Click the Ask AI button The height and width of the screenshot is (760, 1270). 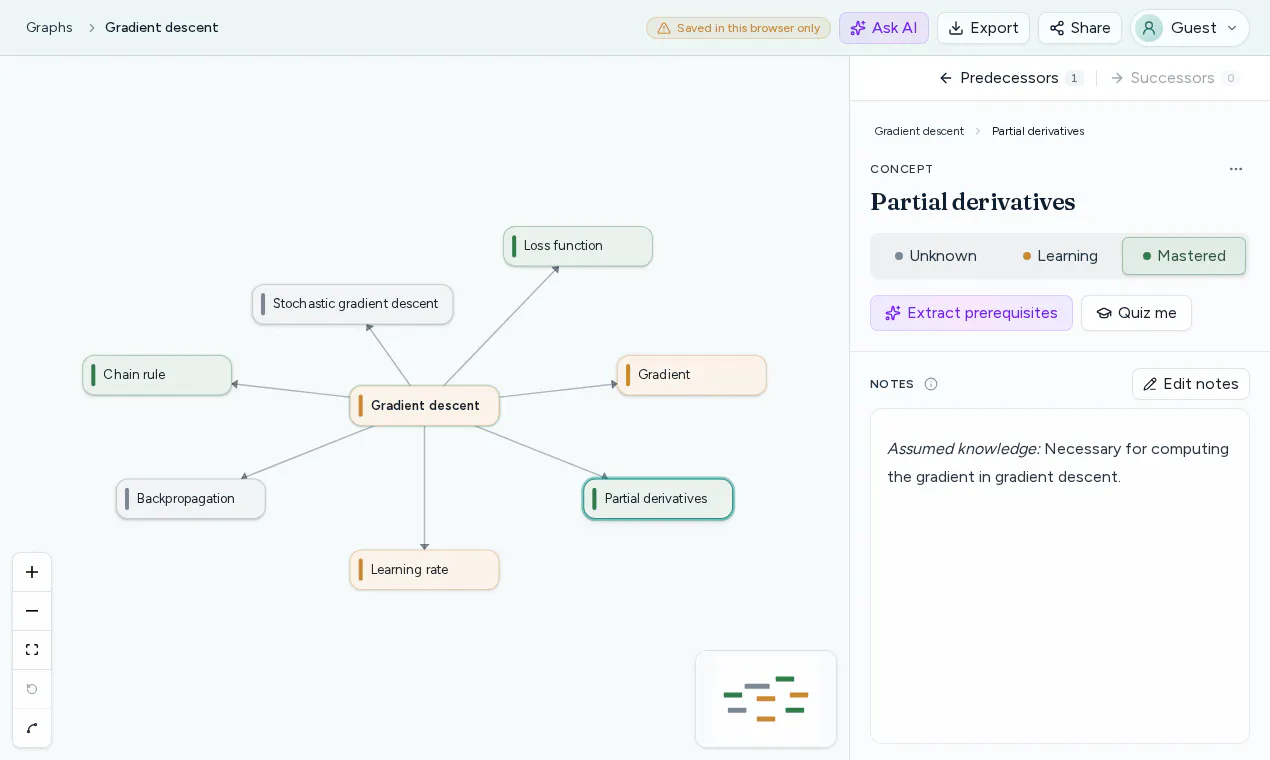pos(884,28)
